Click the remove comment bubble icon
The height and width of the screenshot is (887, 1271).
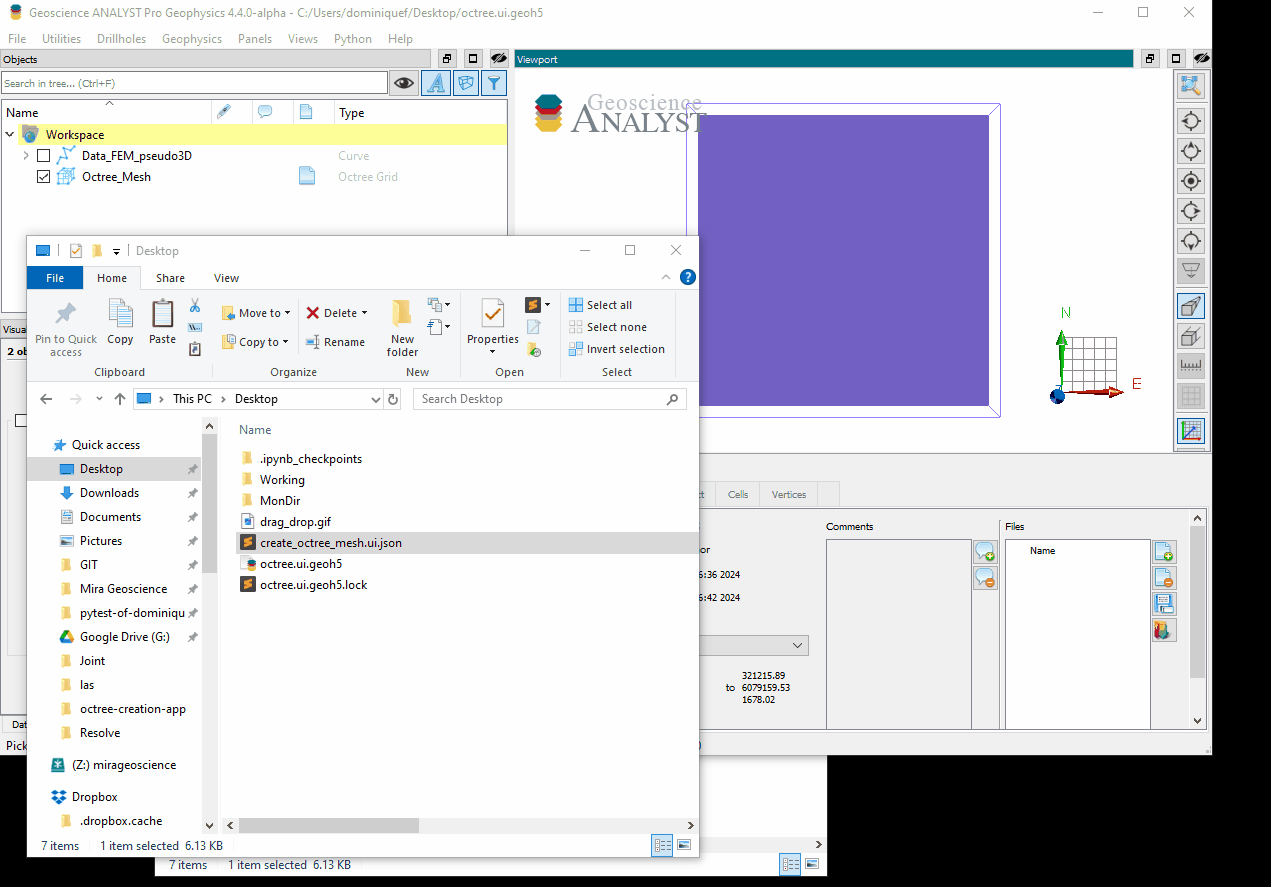pos(985,578)
